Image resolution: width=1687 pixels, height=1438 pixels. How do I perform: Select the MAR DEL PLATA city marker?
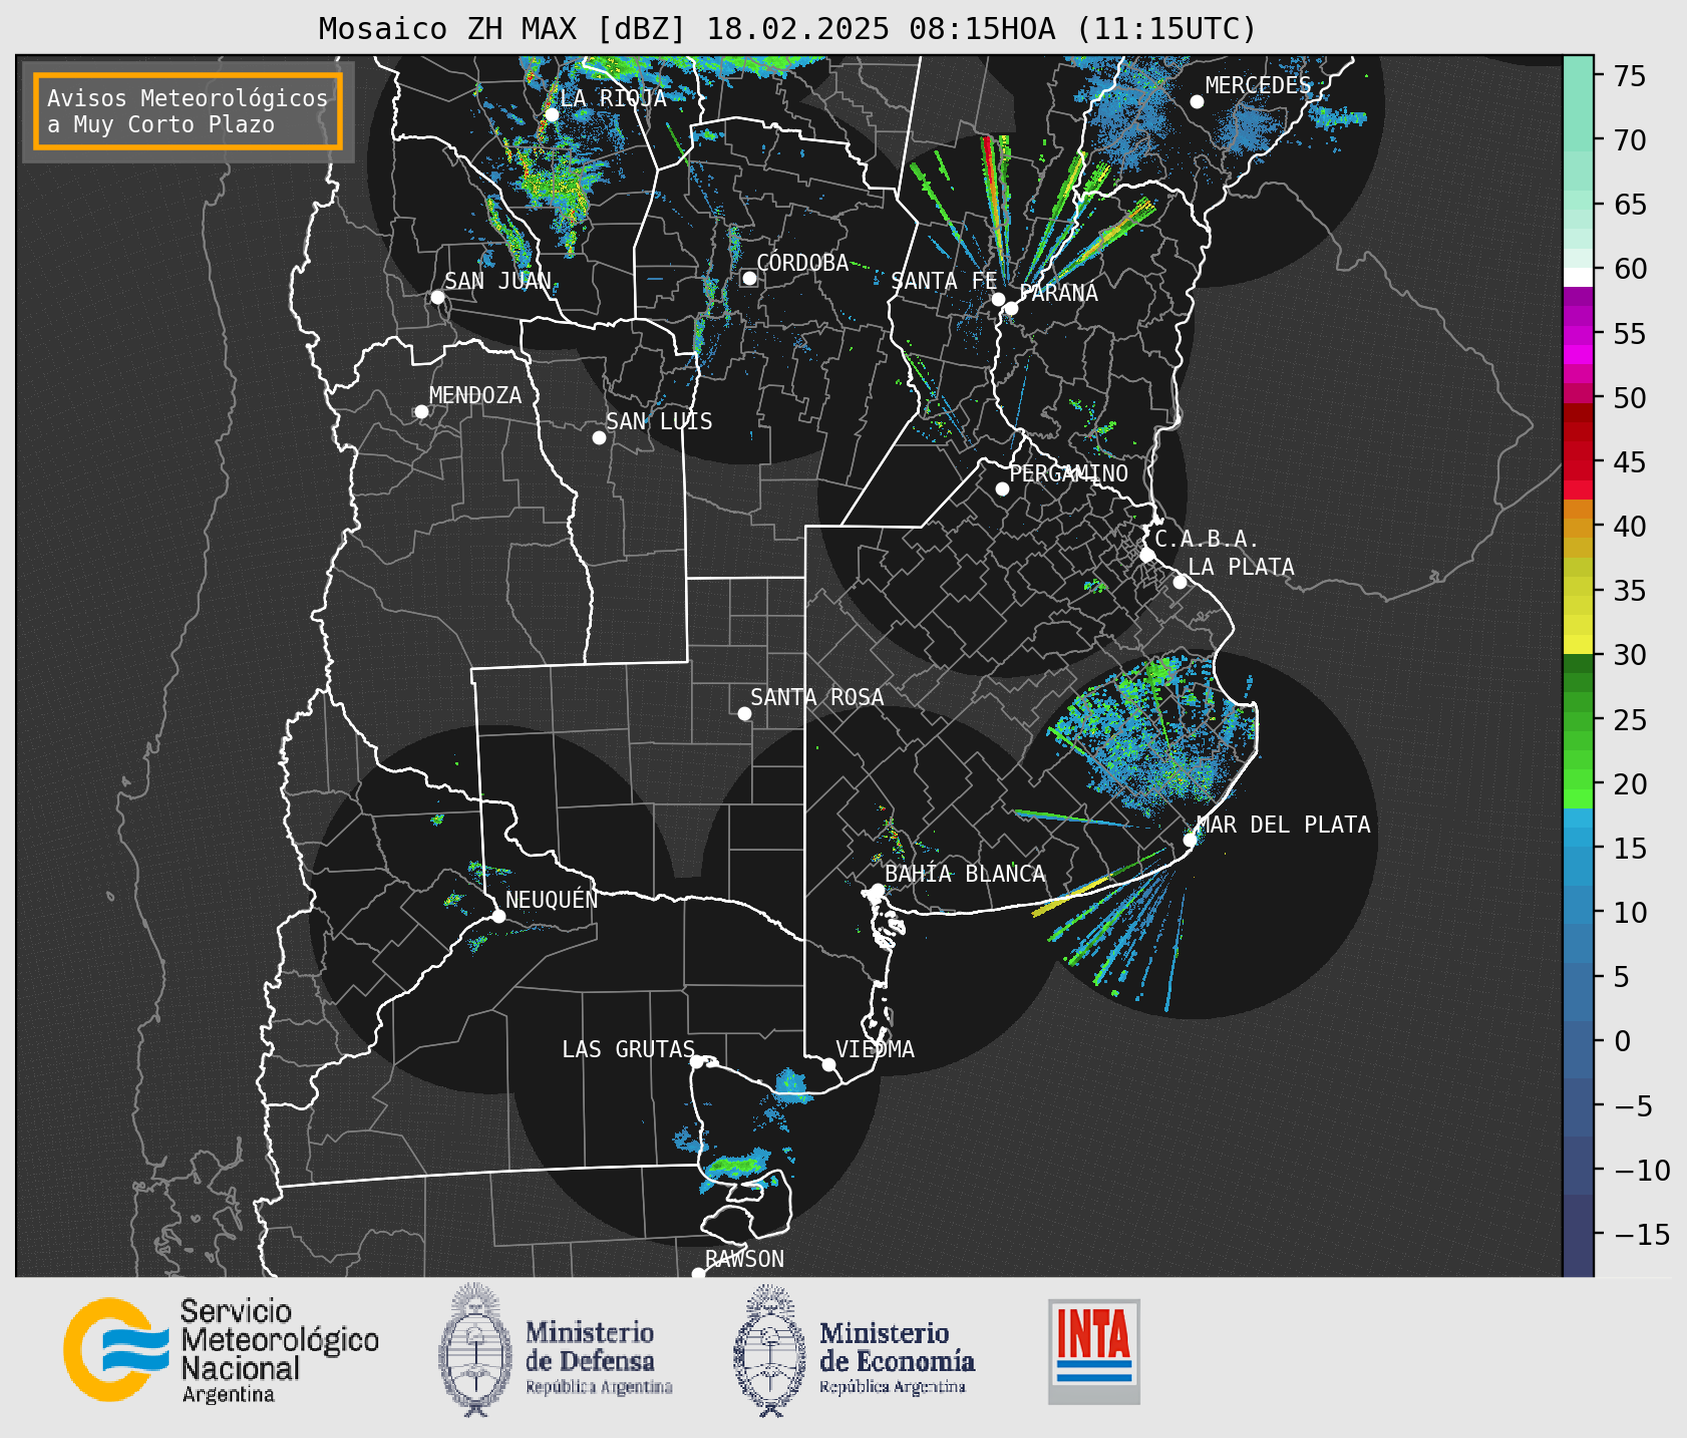(1190, 840)
